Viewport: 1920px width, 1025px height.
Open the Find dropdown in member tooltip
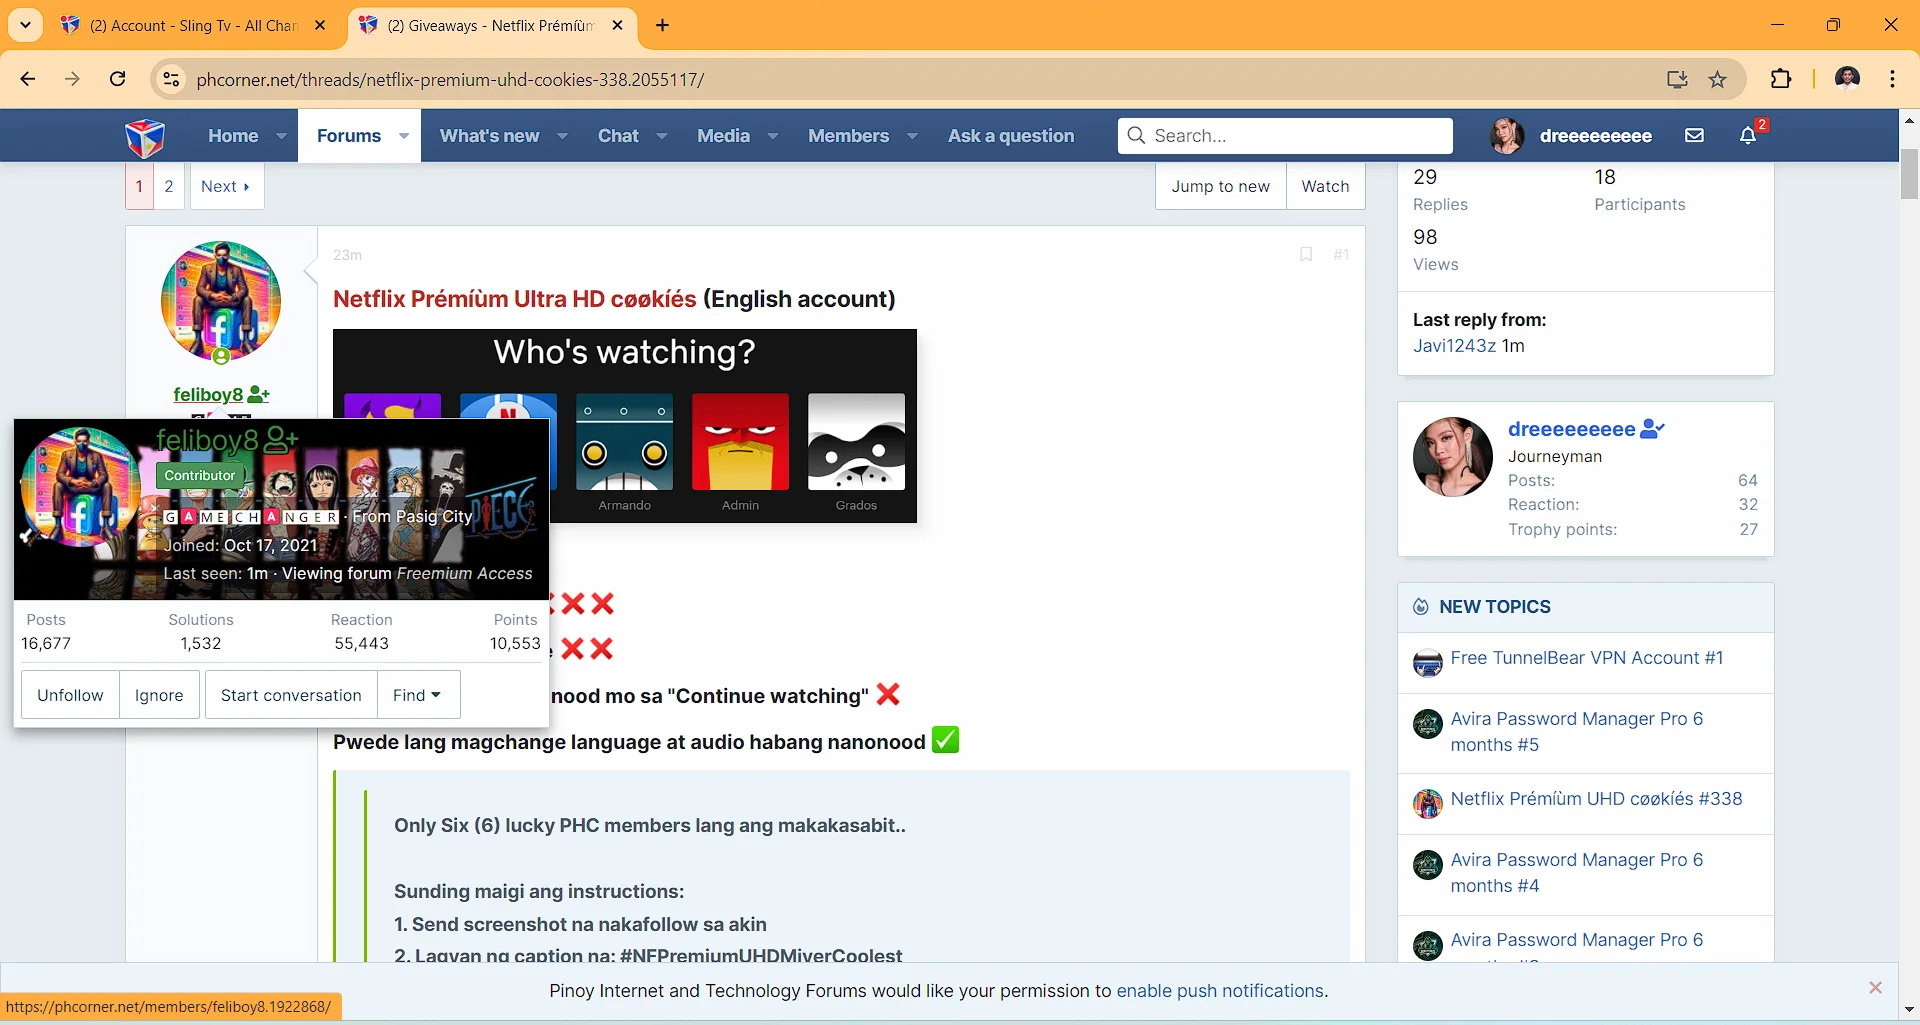(418, 695)
